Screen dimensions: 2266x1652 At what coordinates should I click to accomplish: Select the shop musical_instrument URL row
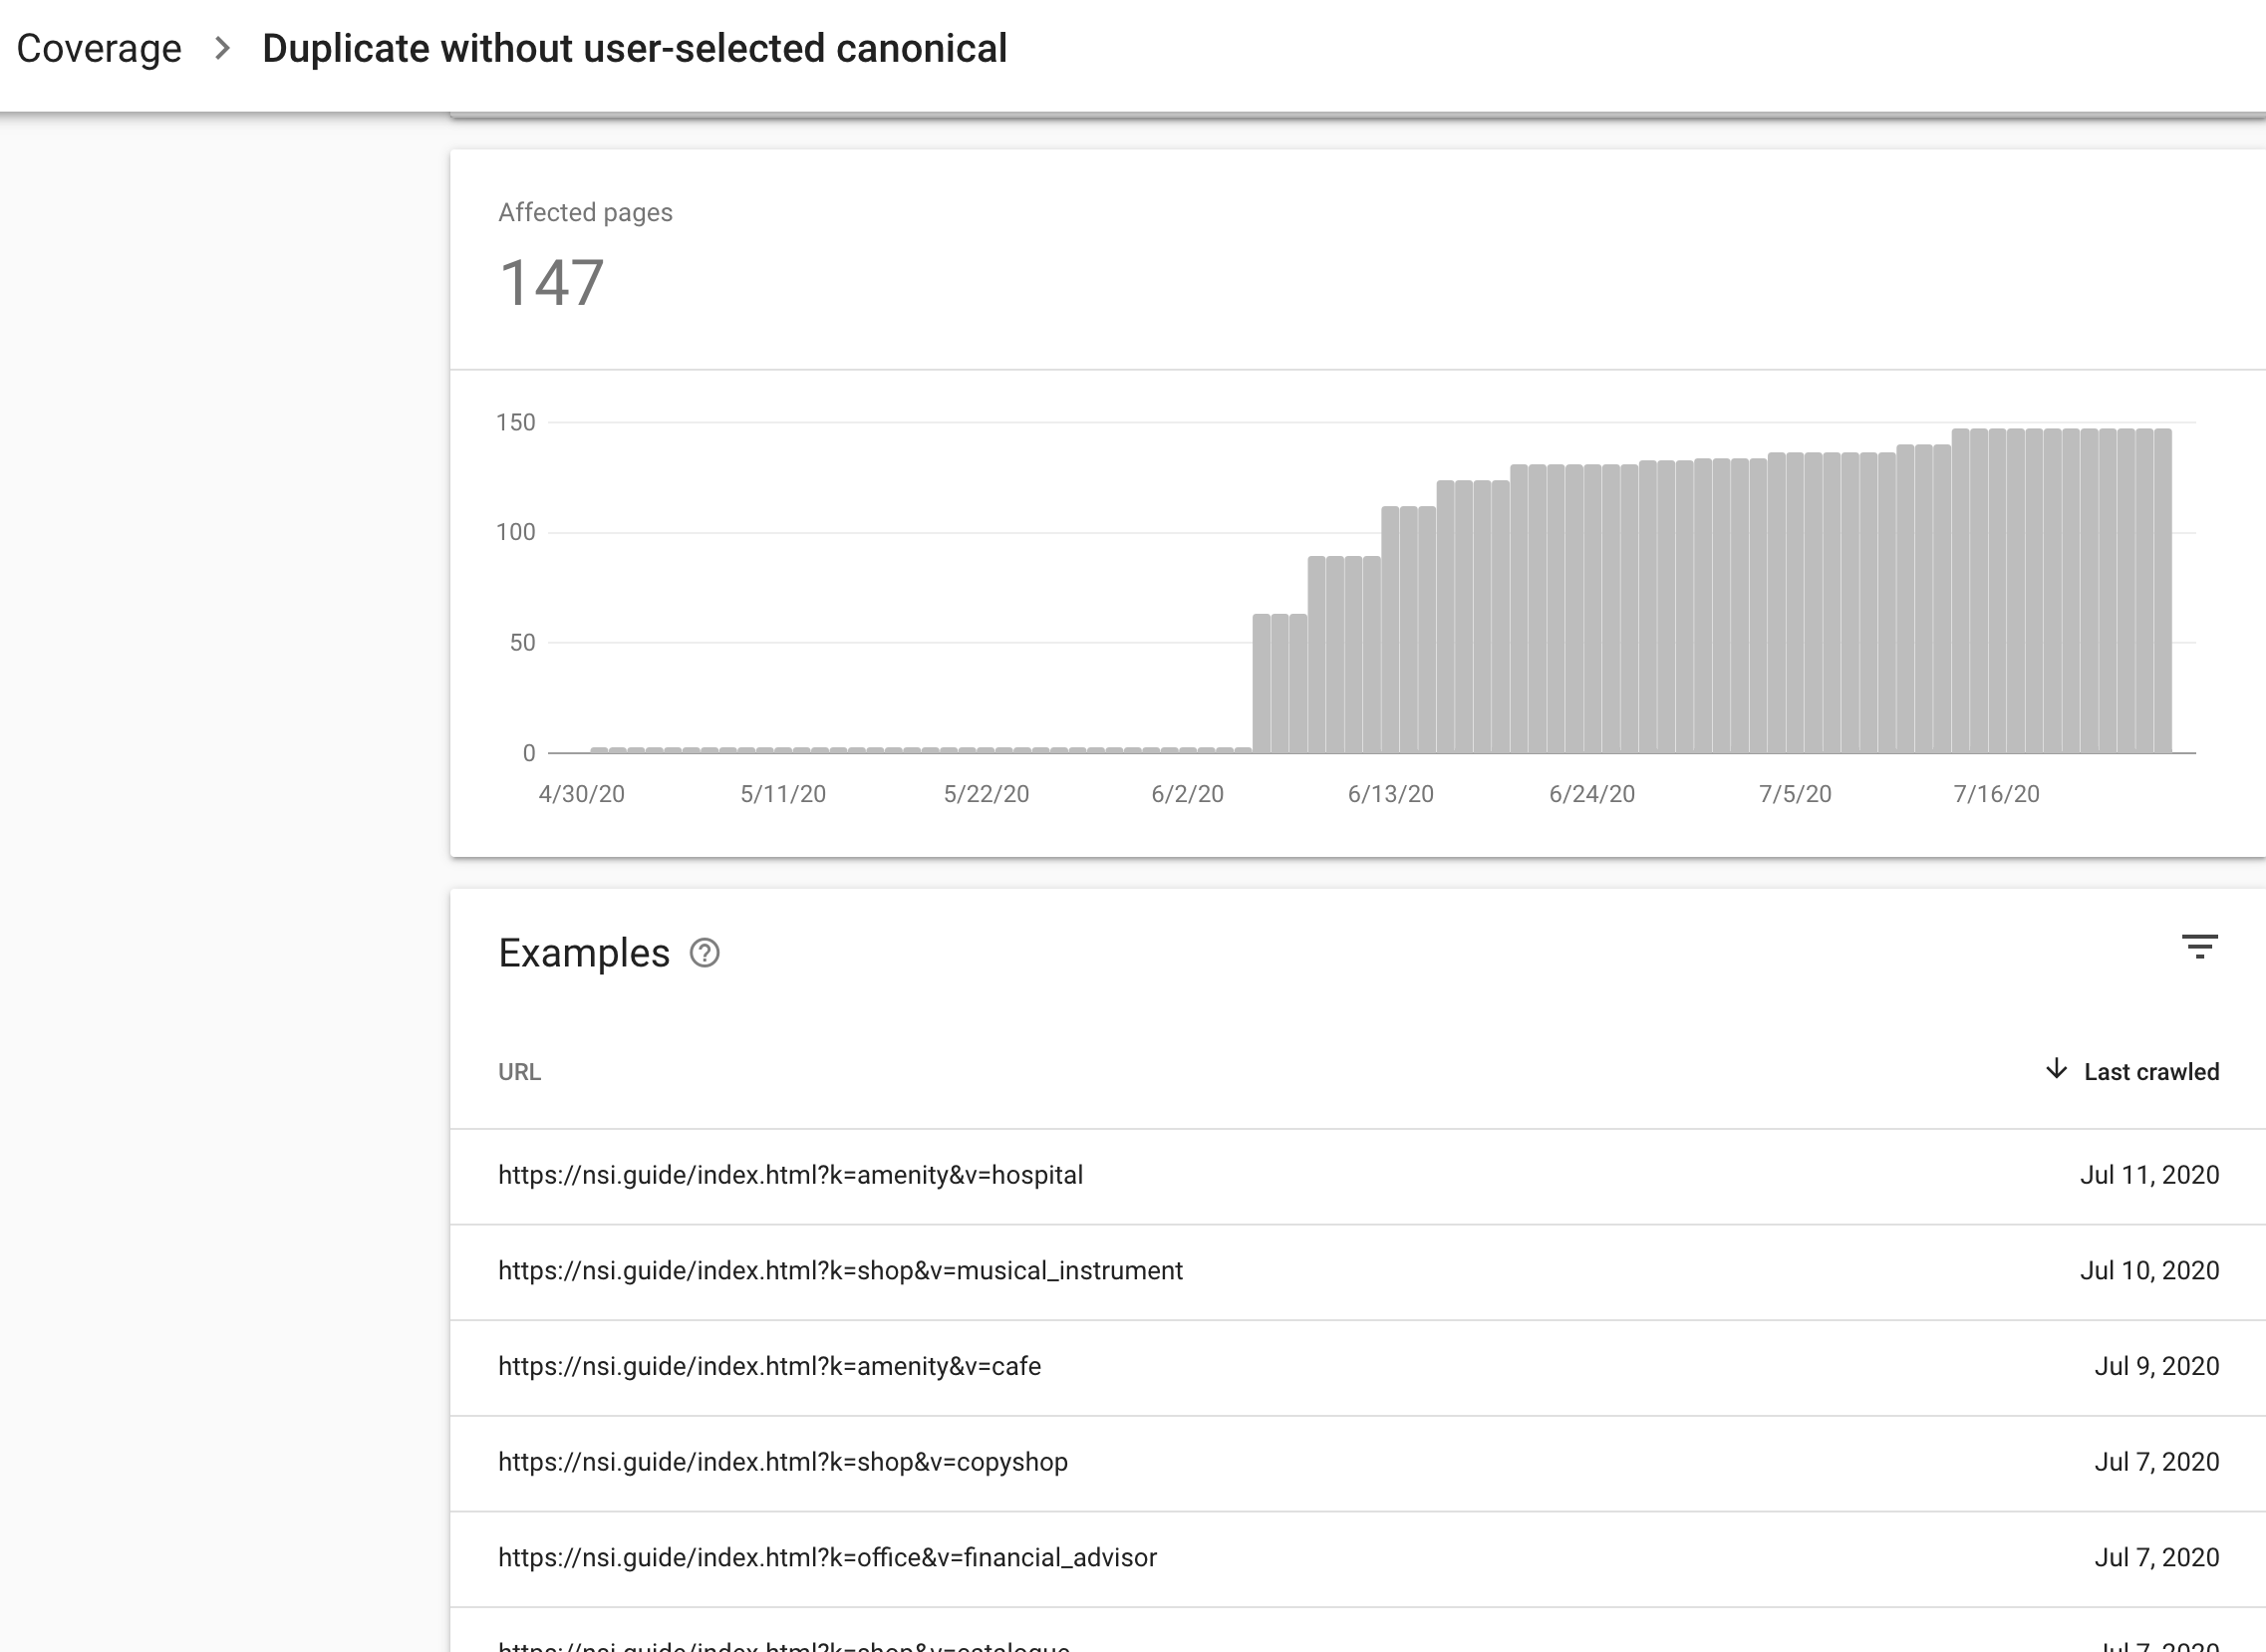coord(840,1270)
